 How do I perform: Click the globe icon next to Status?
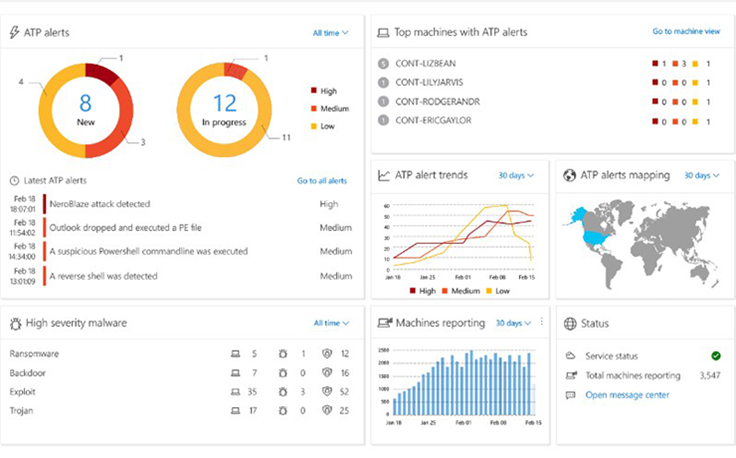pyautogui.click(x=570, y=324)
